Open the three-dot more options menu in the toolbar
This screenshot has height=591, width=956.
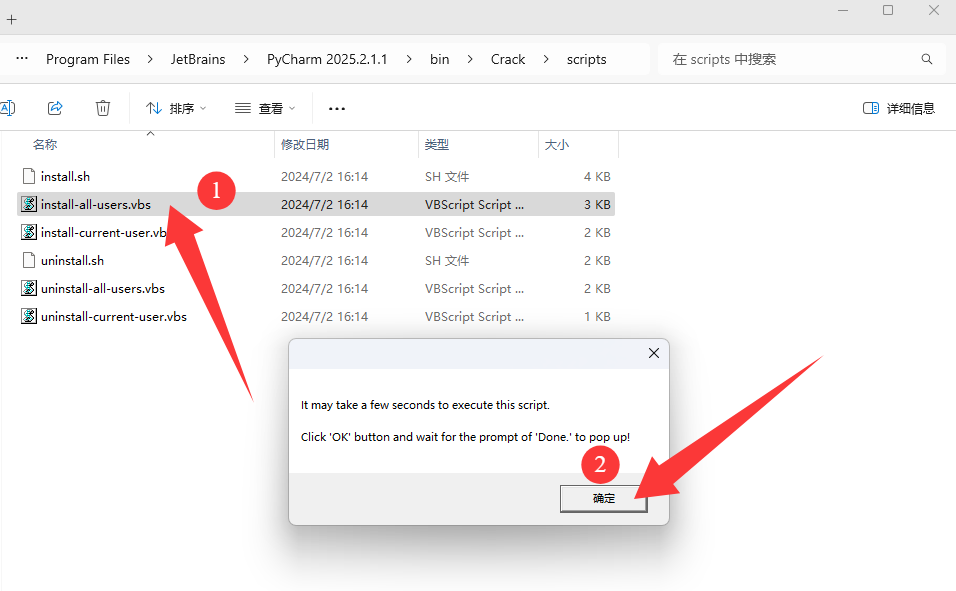pyautogui.click(x=337, y=109)
